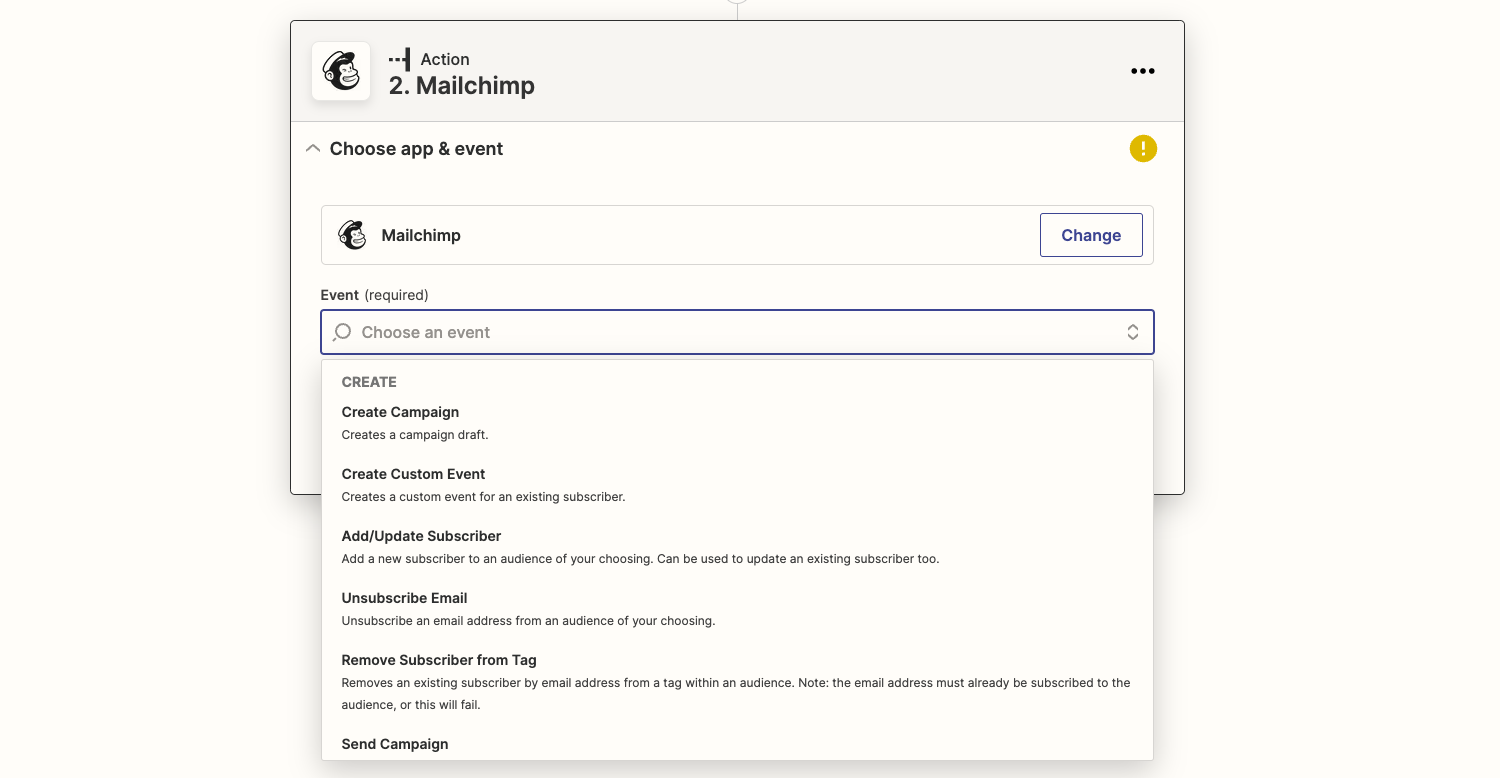
Task: Pick the Add/Update Subscriber event
Action: pos(421,536)
